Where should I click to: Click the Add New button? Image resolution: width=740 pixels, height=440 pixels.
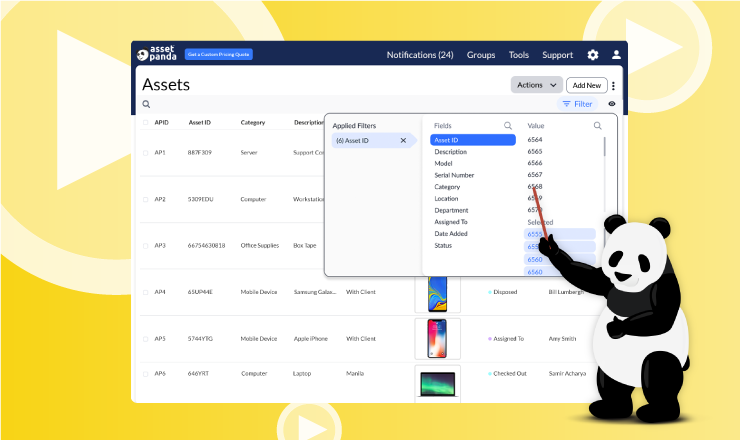tap(587, 85)
